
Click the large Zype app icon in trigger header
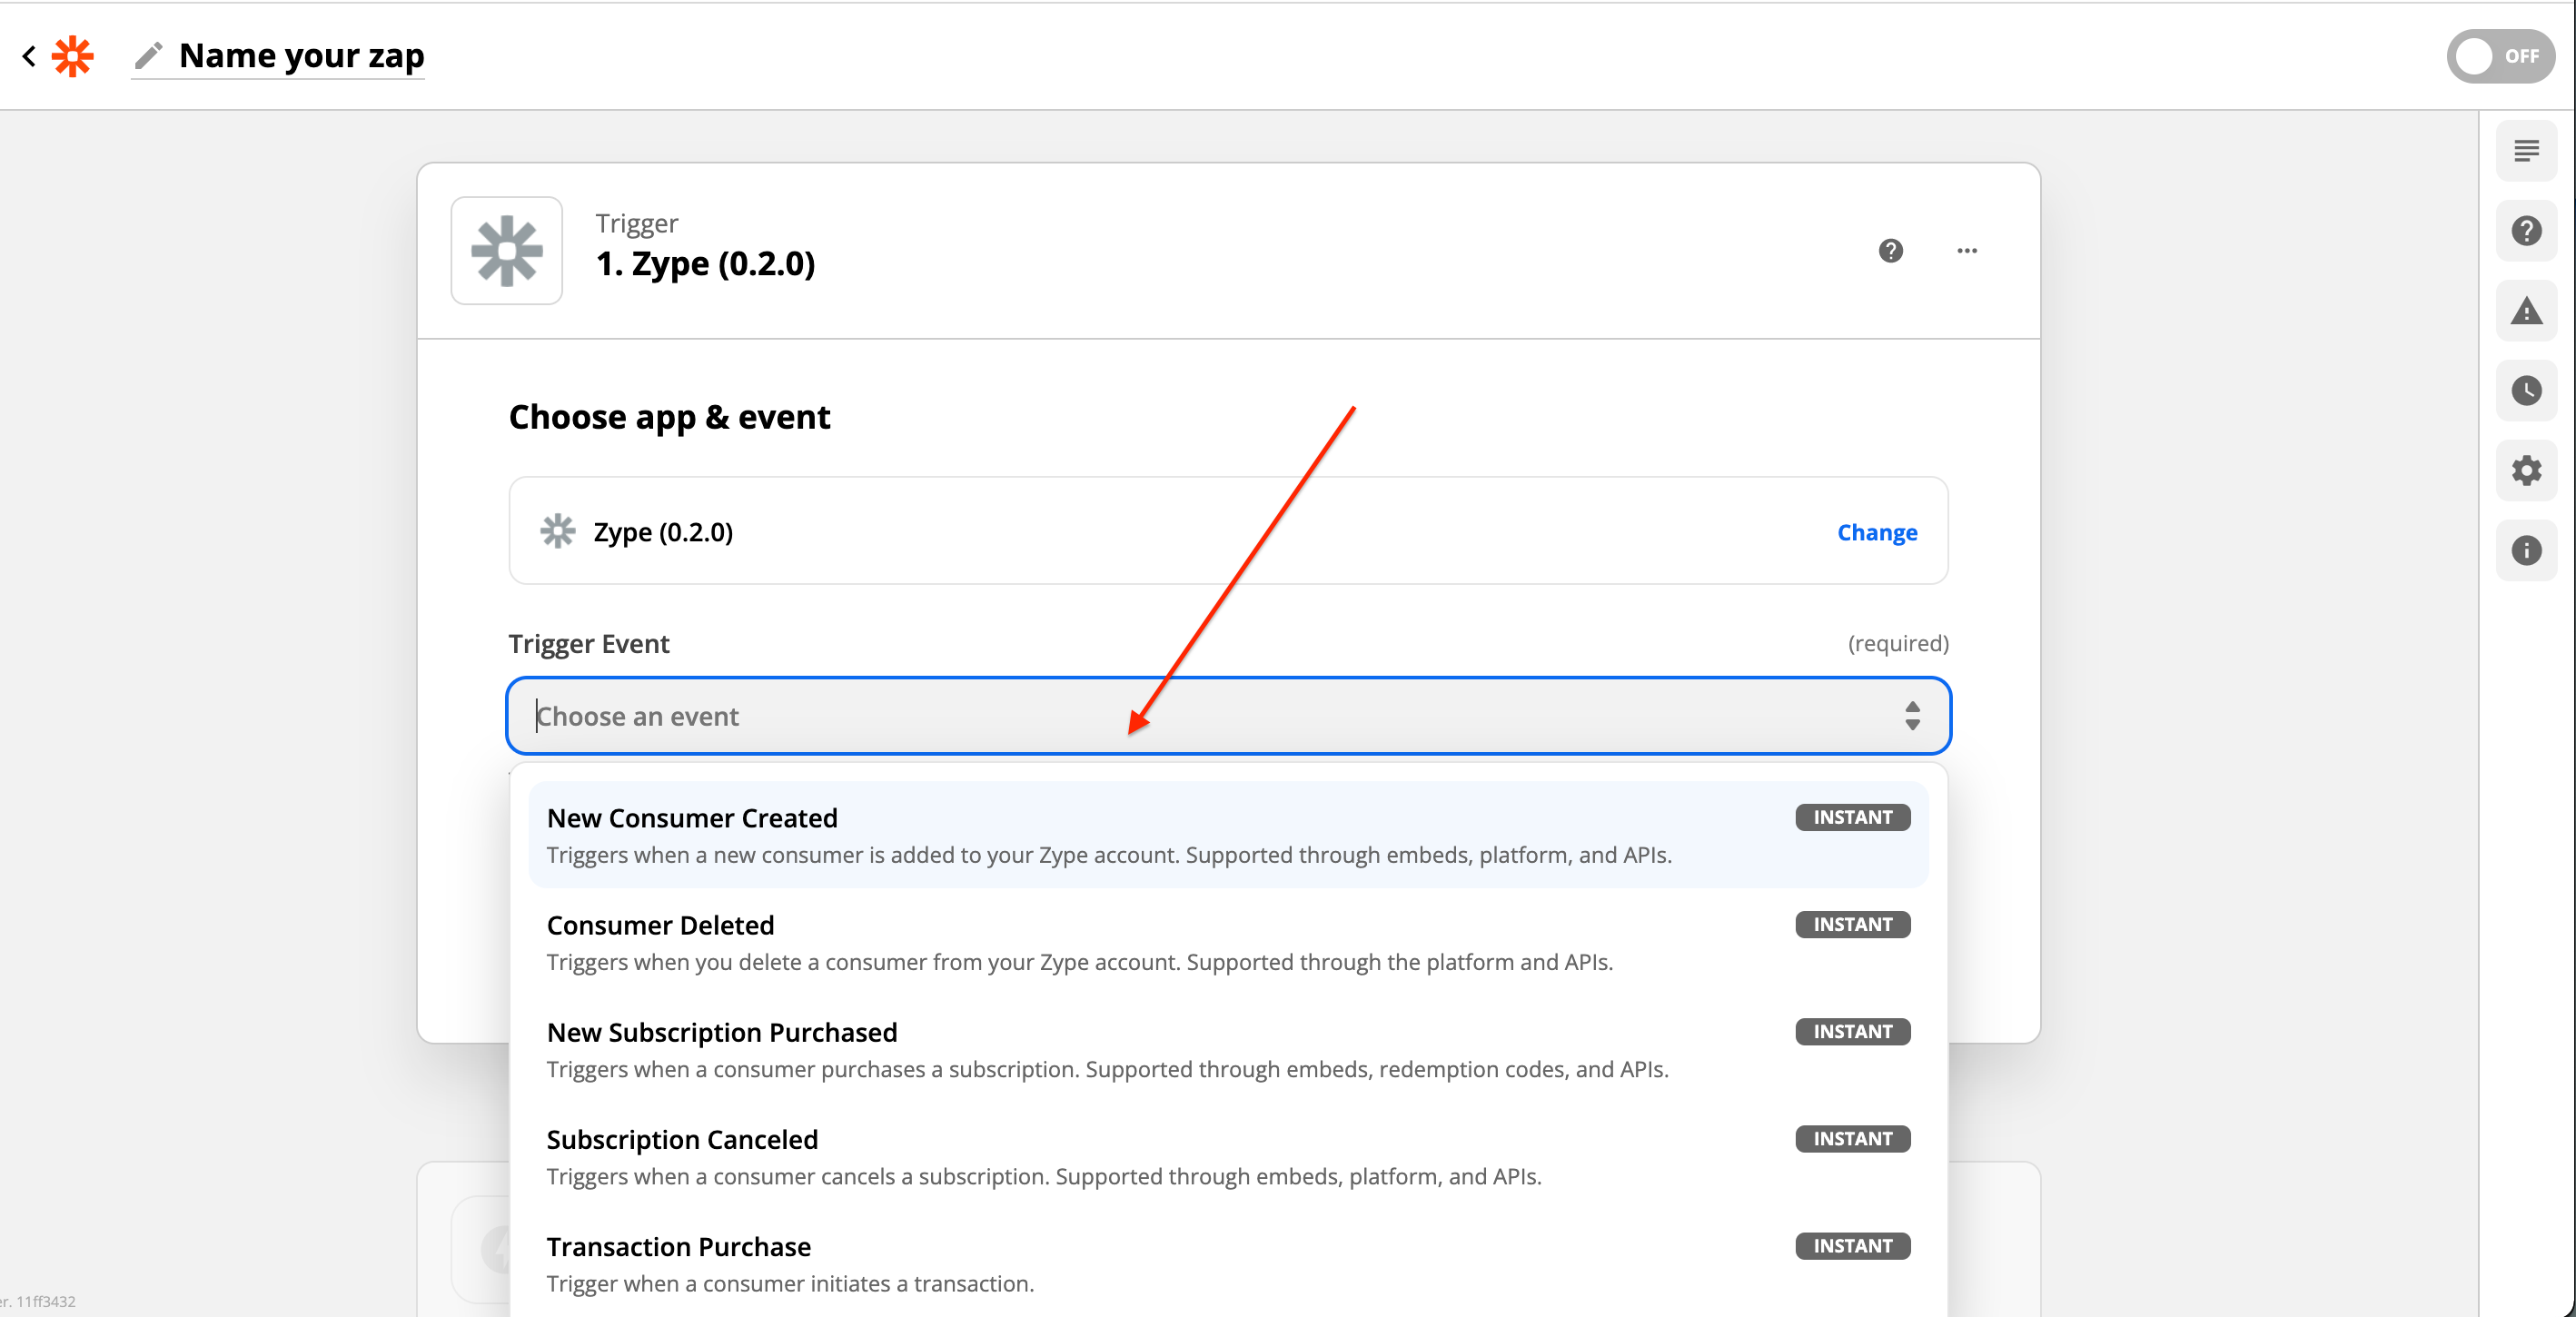point(507,250)
